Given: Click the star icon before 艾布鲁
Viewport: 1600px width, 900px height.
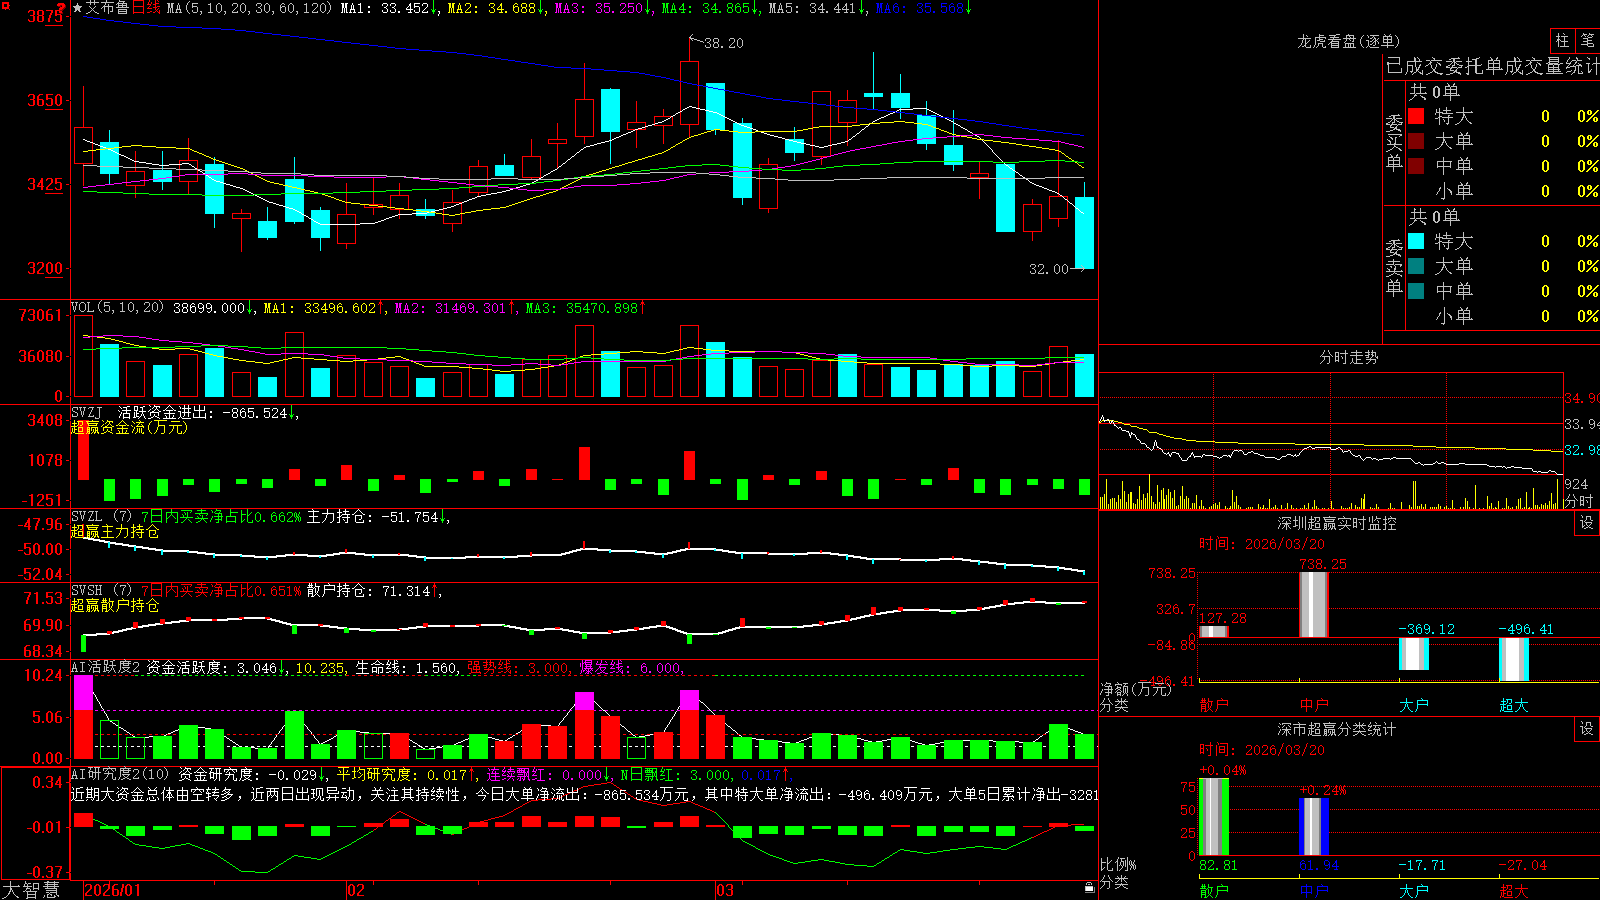Looking at the screenshot, I should coord(78,8).
